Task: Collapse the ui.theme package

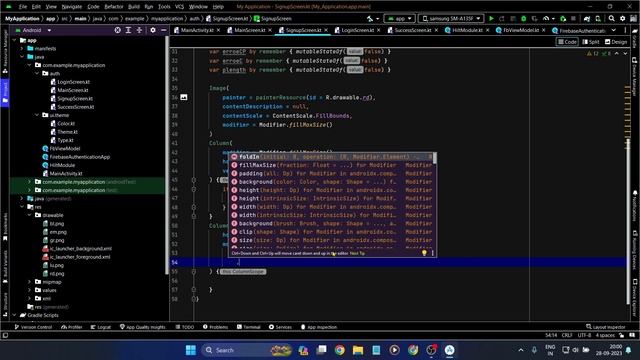Action: point(37,115)
